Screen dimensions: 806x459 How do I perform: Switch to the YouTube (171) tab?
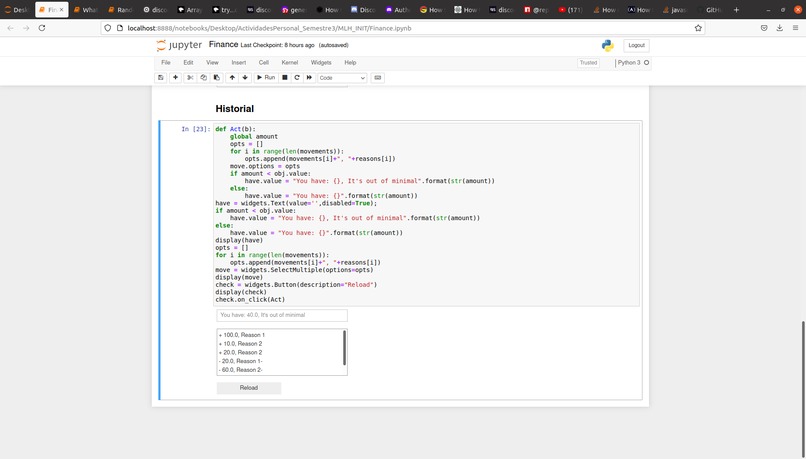[570, 10]
